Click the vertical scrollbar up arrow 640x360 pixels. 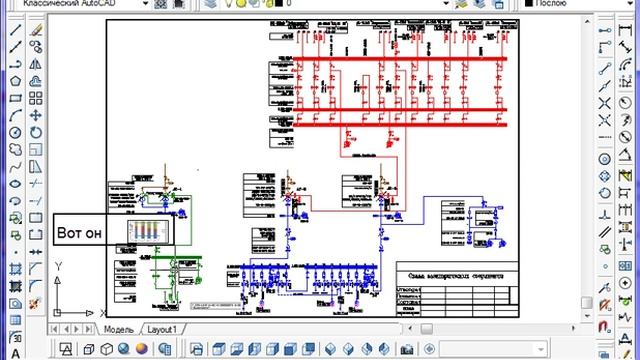click(587, 21)
